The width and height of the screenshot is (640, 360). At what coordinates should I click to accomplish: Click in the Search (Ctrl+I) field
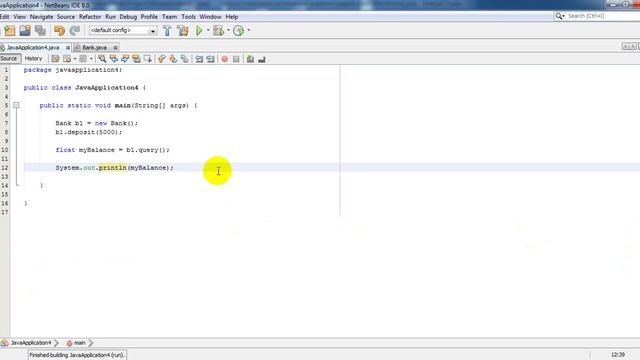602,16
